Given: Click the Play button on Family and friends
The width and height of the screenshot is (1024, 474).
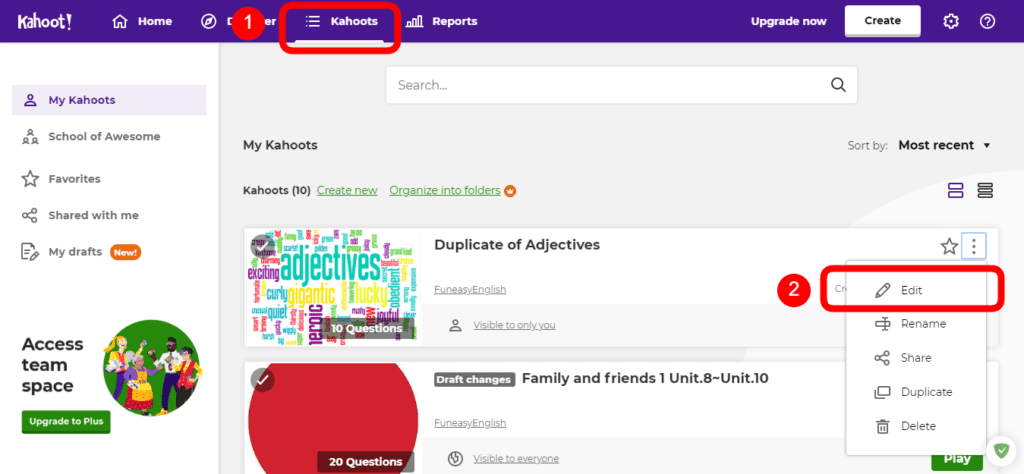Looking at the screenshot, I should pyautogui.click(x=957, y=459).
